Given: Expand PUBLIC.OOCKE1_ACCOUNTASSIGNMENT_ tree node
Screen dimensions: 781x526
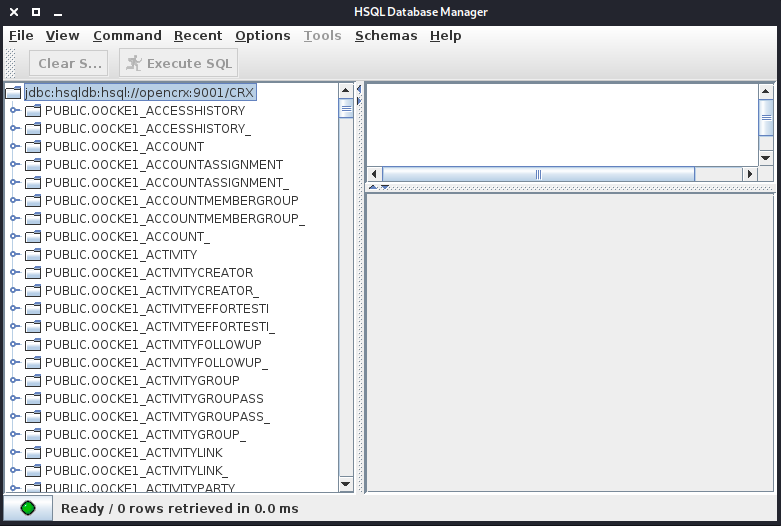Looking at the screenshot, I should 15,182.
